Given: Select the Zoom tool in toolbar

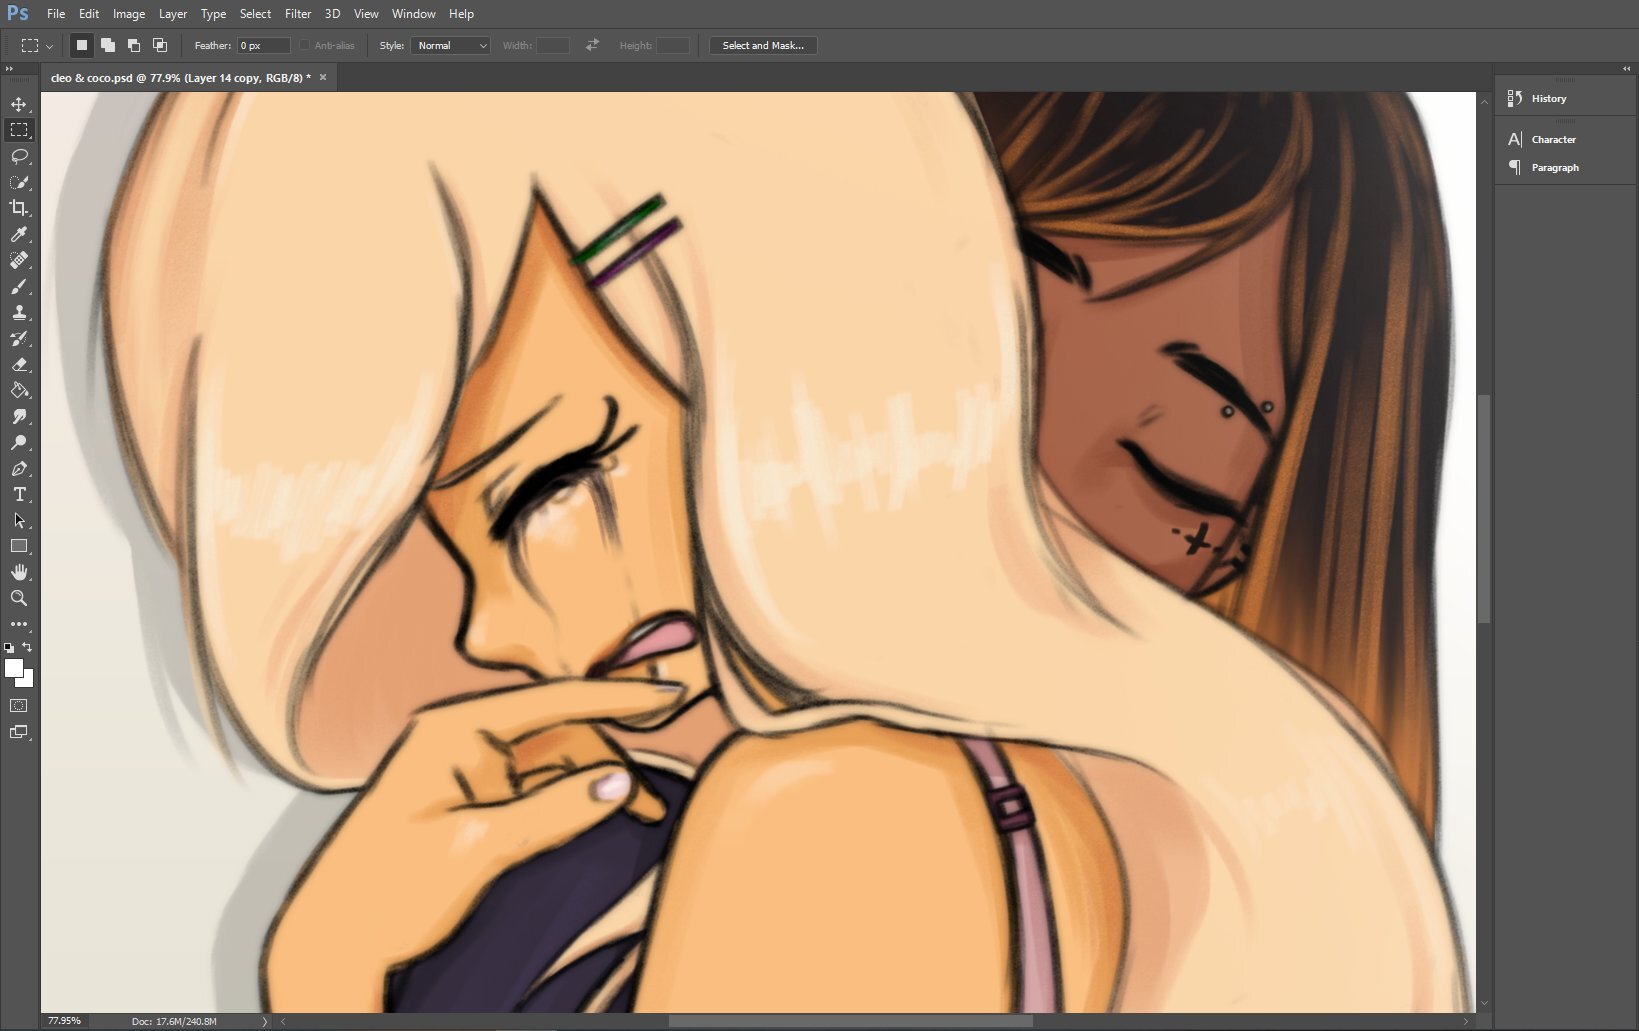Looking at the screenshot, I should pos(19,598).
